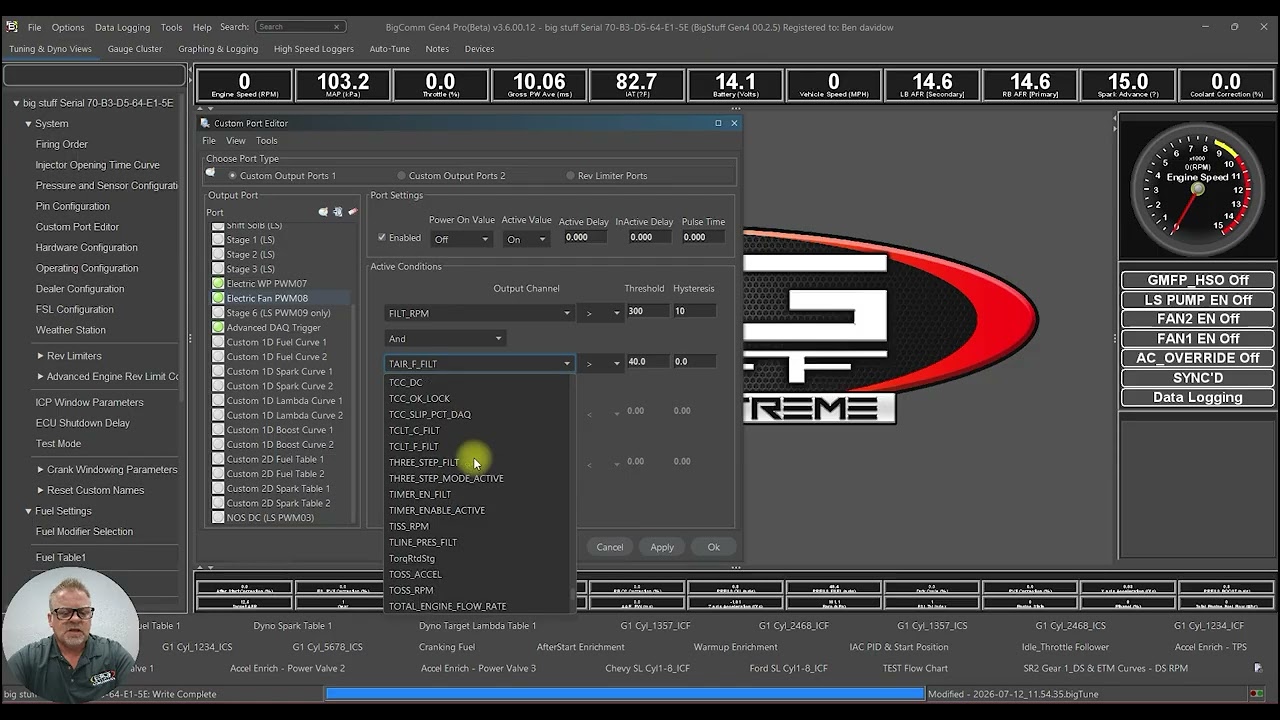Open the View menu in Custom Port Editor
Image resolution: width=1280 pixels, height=720 pixels.
click(x=235, y=141)
